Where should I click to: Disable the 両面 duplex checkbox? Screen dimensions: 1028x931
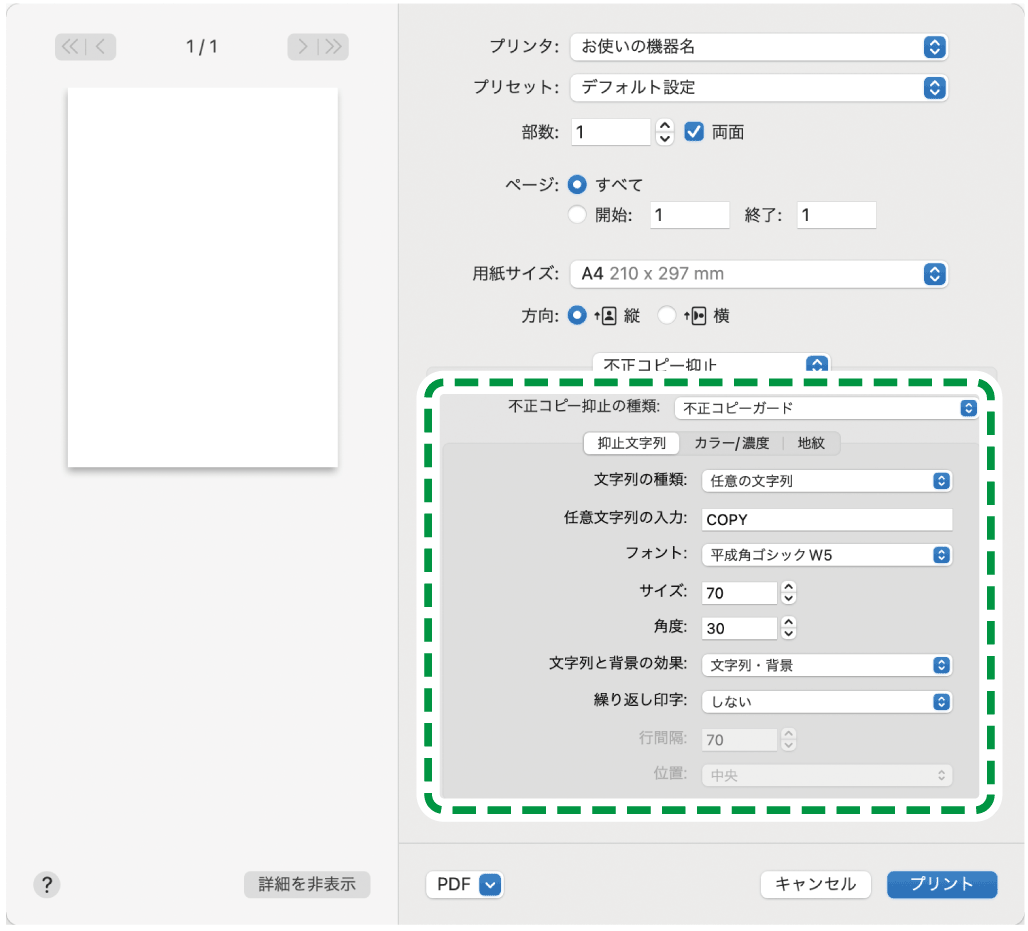(694, 131)
